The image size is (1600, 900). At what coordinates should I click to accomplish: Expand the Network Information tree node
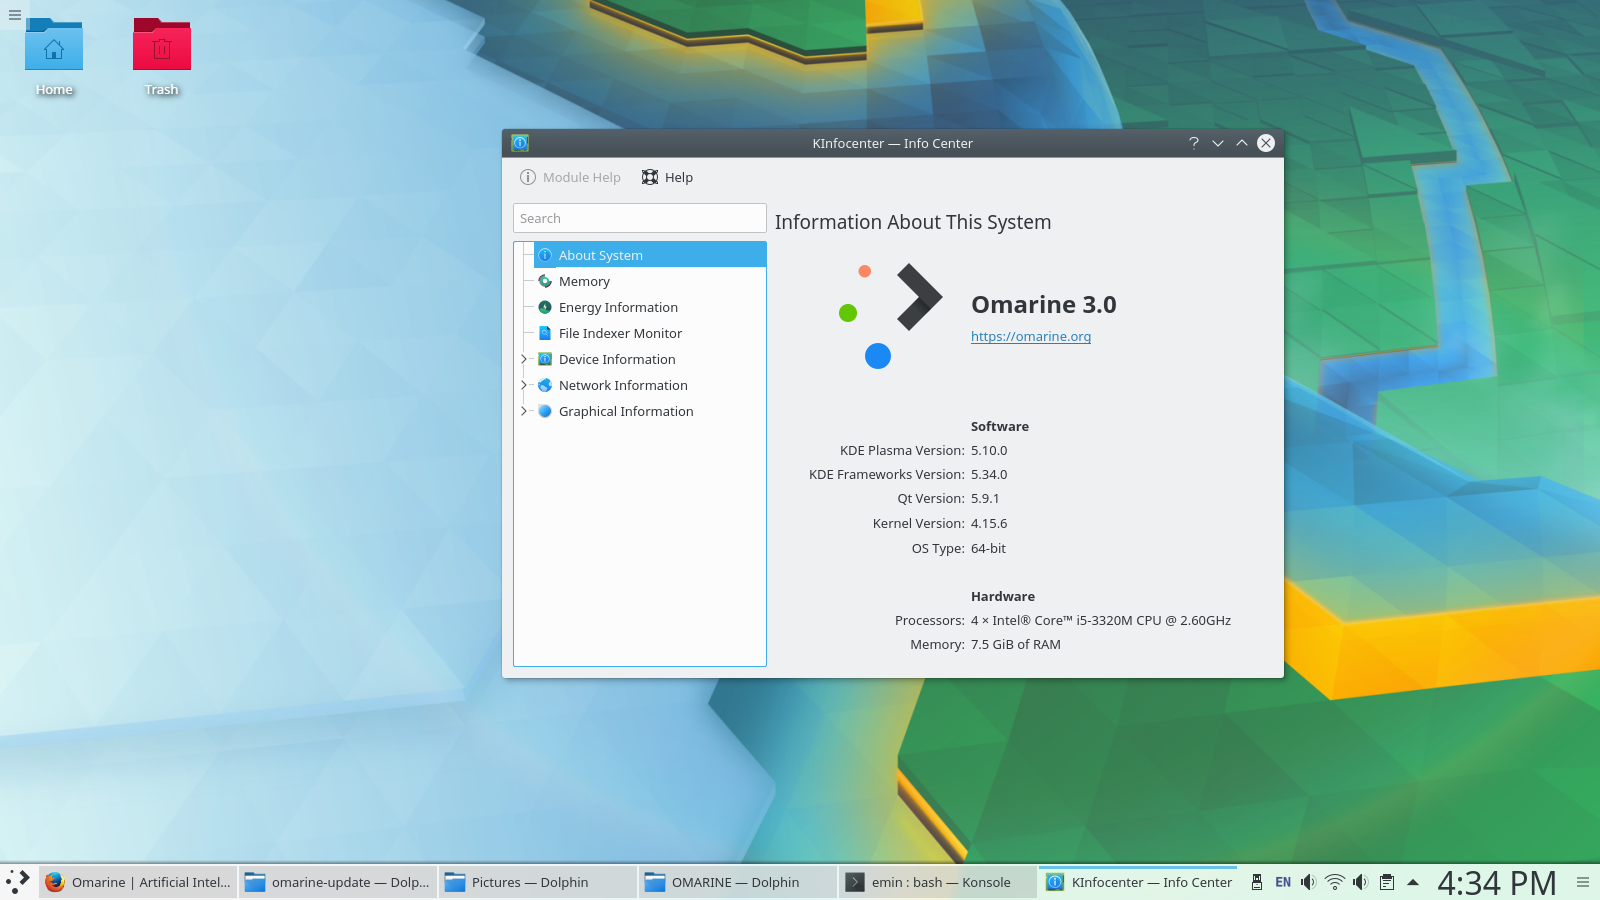(523, 385)
